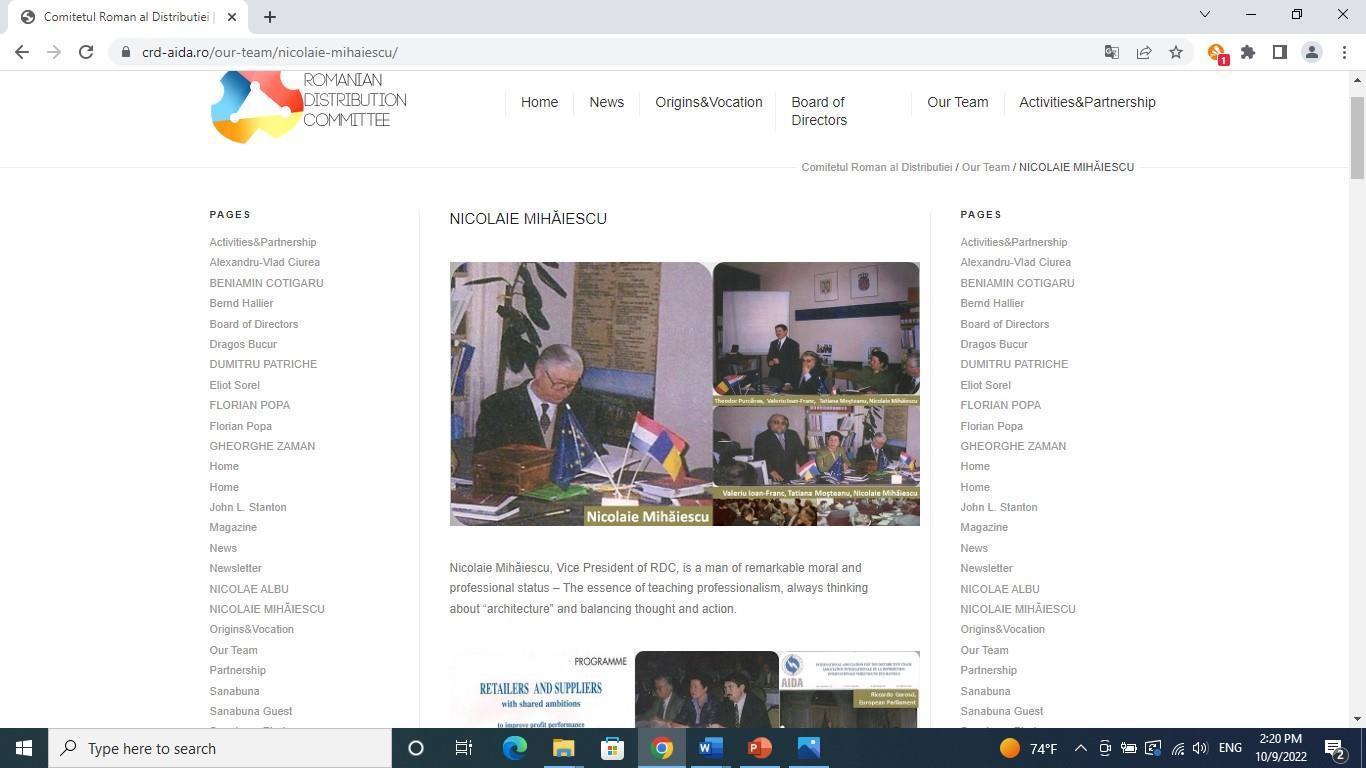Viewport: 1366px width, 768px height.
Task: Open File Explorer from the taskbar
Action: [x=563, y=748]
